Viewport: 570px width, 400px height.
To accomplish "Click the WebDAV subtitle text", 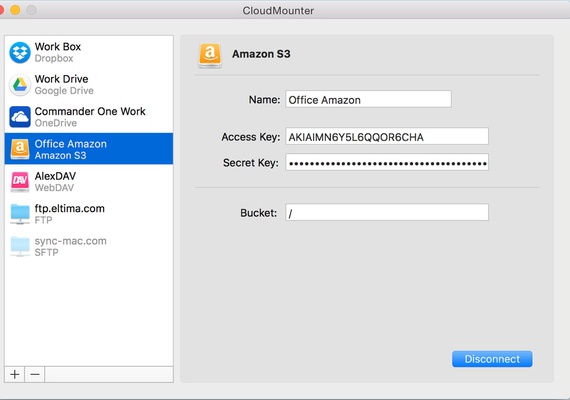I will click(54, 188).
